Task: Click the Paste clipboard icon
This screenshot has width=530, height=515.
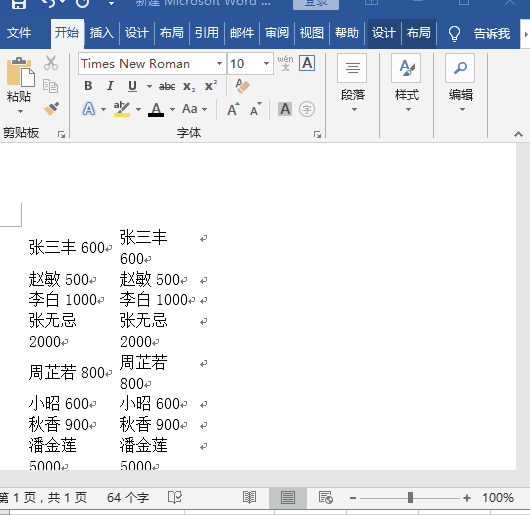Action: [x=20, y=72]
